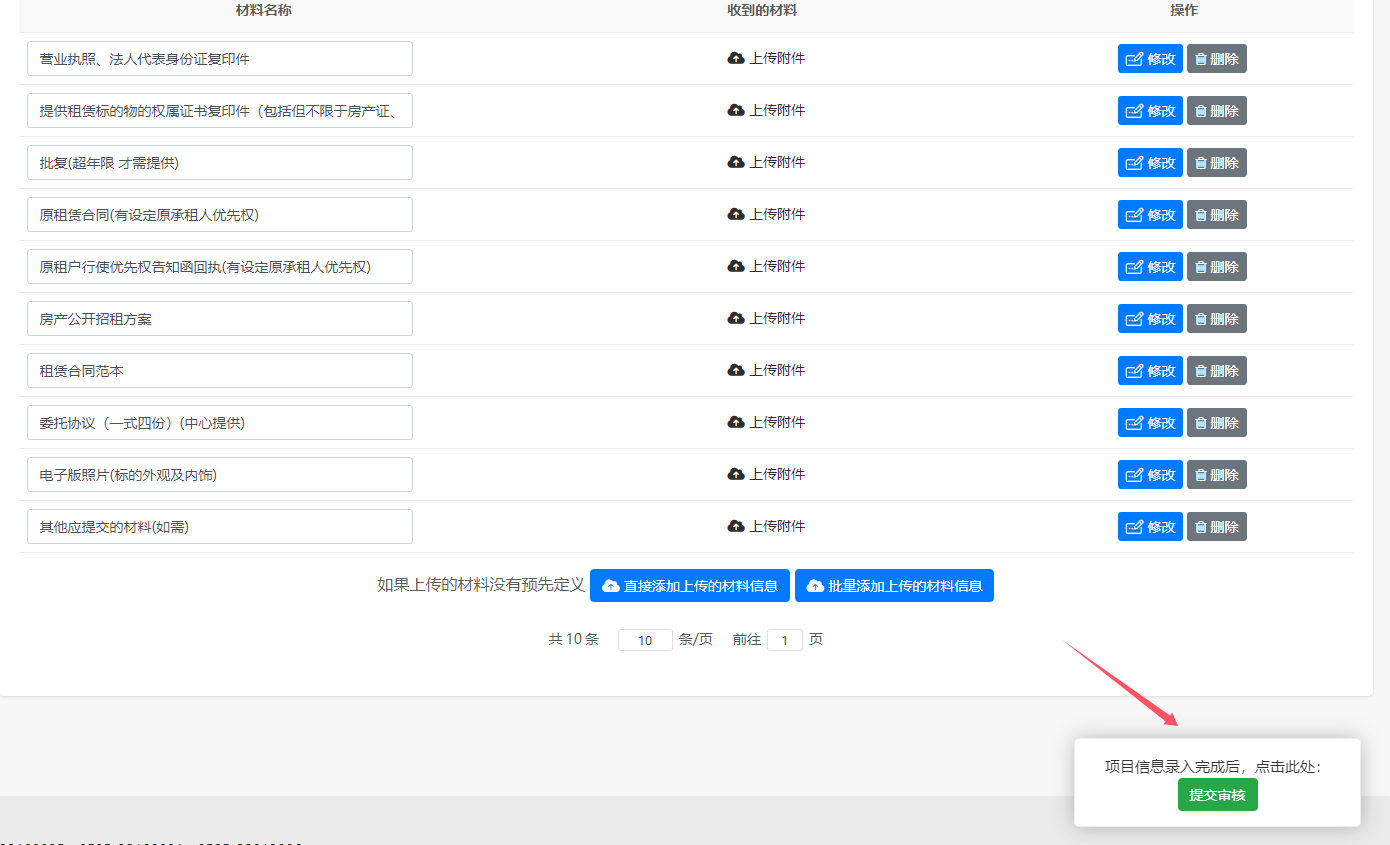Click the 操作 column header
Image resolution: width=1390 pixels, height=845 pixels.
pyautogui.click(x=1184, y=10)
